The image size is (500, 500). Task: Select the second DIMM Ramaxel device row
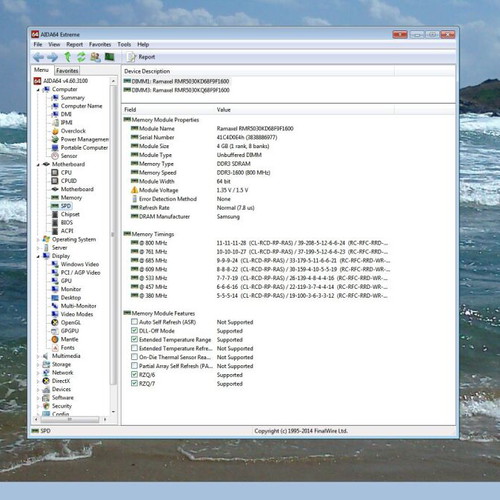(x=176, y=90)
